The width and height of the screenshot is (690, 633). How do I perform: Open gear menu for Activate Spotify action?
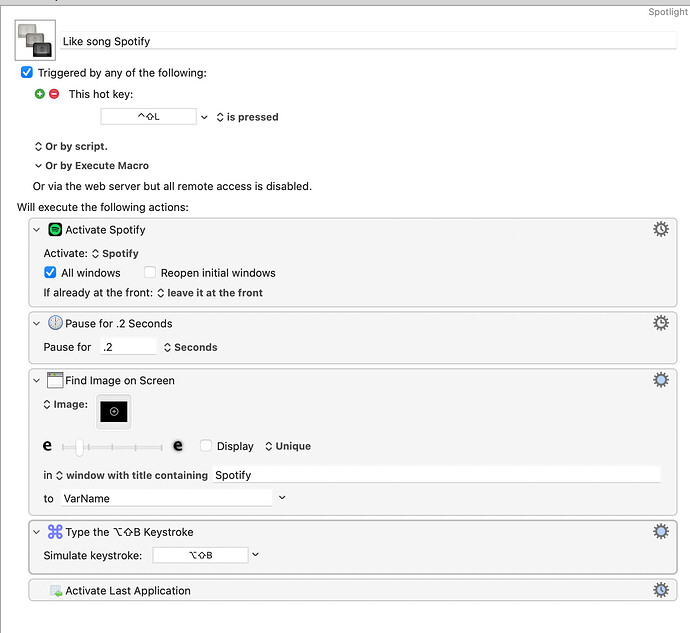click(x=661, y=229)
